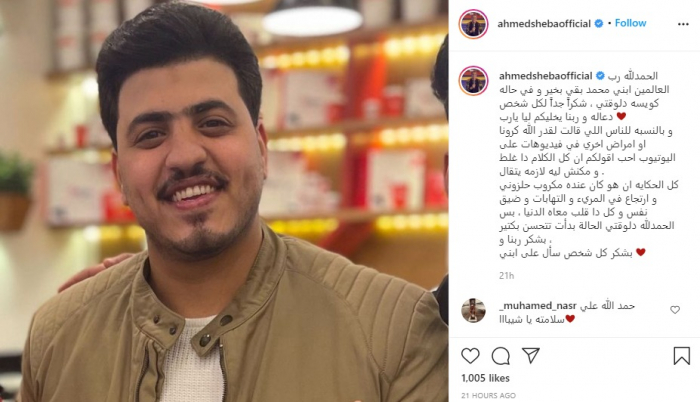The height and width of the screenshot is (402, 700).
Task: Click the verified badge beside caption username
Action: [x=600, y=76]
